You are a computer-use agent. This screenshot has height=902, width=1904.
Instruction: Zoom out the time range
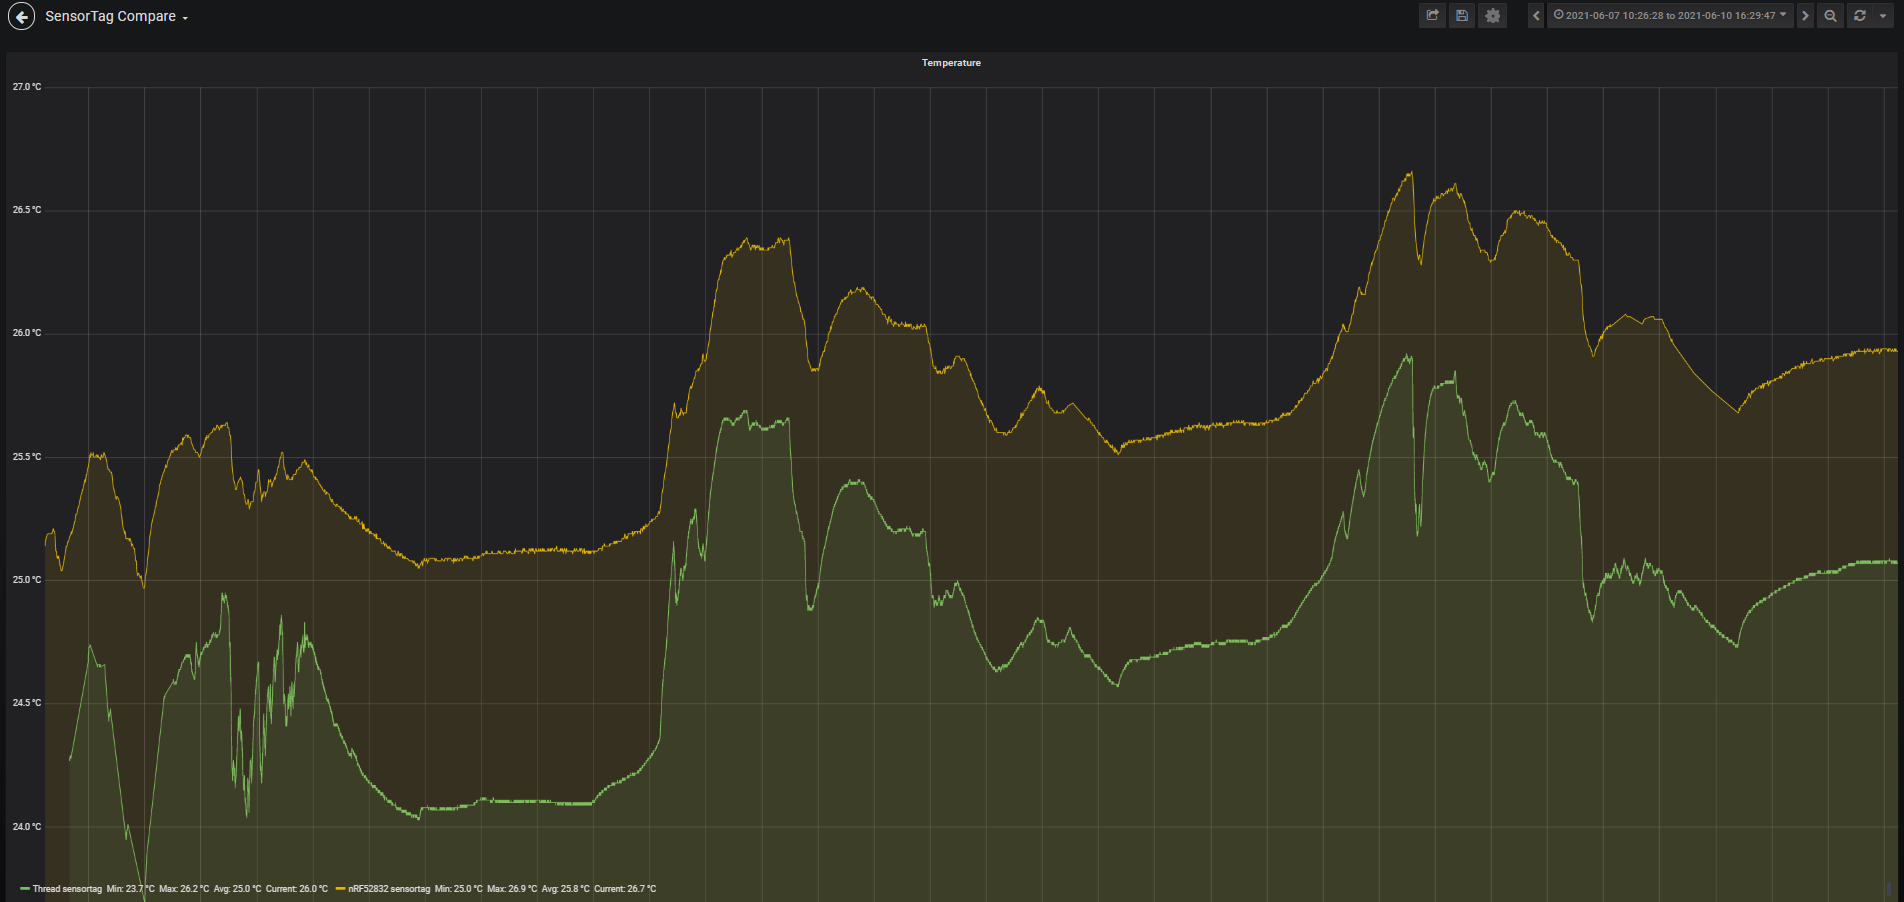(1830, 15)
